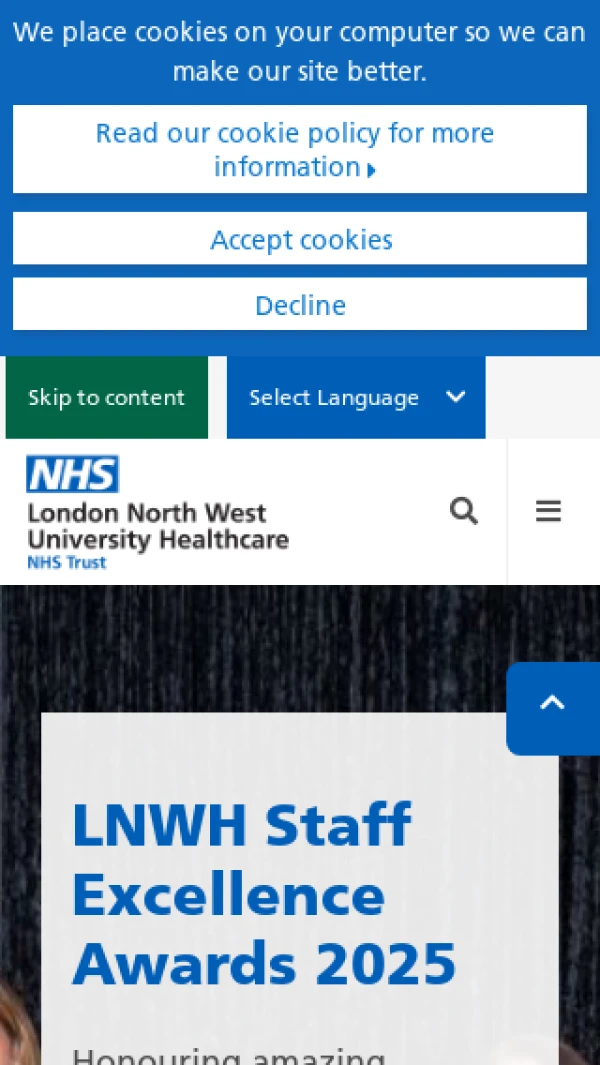Accept cookies on the banner

pyautogui.click(x=300, y=238)
